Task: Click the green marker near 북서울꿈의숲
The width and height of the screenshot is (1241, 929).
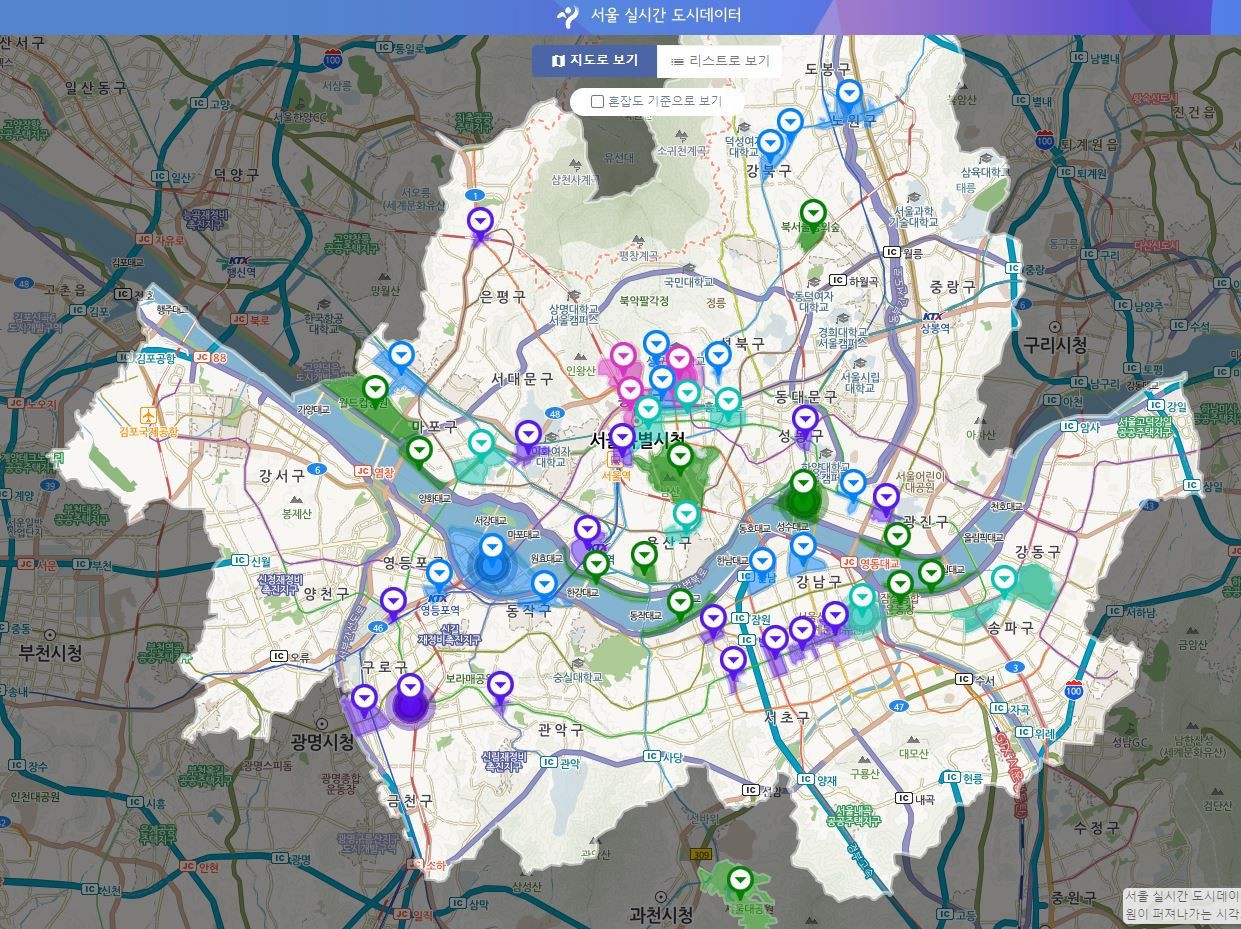Action: (815, 215)
